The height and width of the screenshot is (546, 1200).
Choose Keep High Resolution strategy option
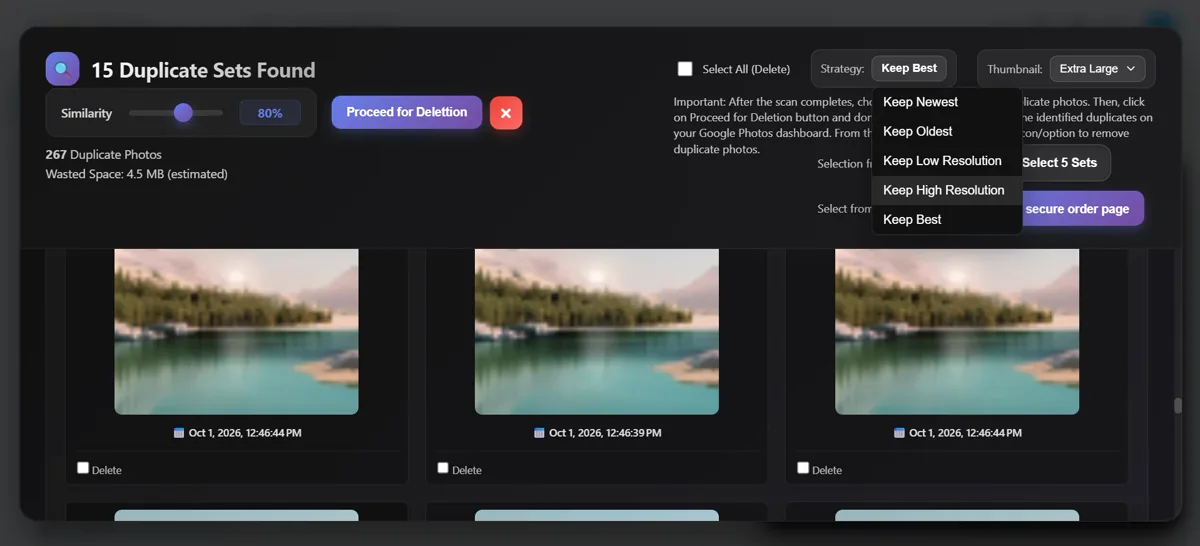[x=946, y=190]
